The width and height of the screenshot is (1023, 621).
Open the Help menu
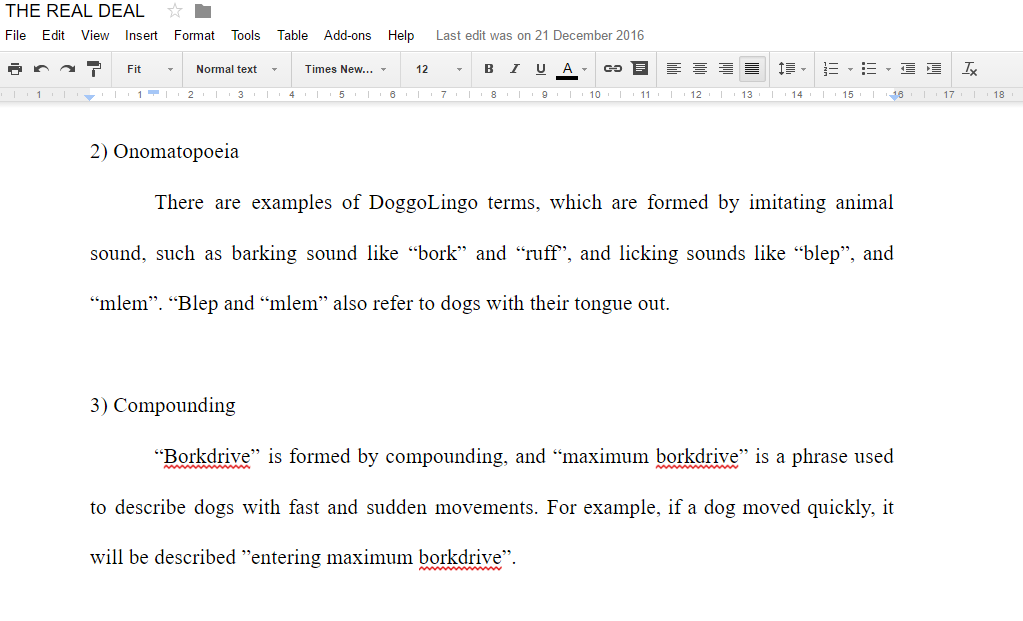tap(401, 35)
